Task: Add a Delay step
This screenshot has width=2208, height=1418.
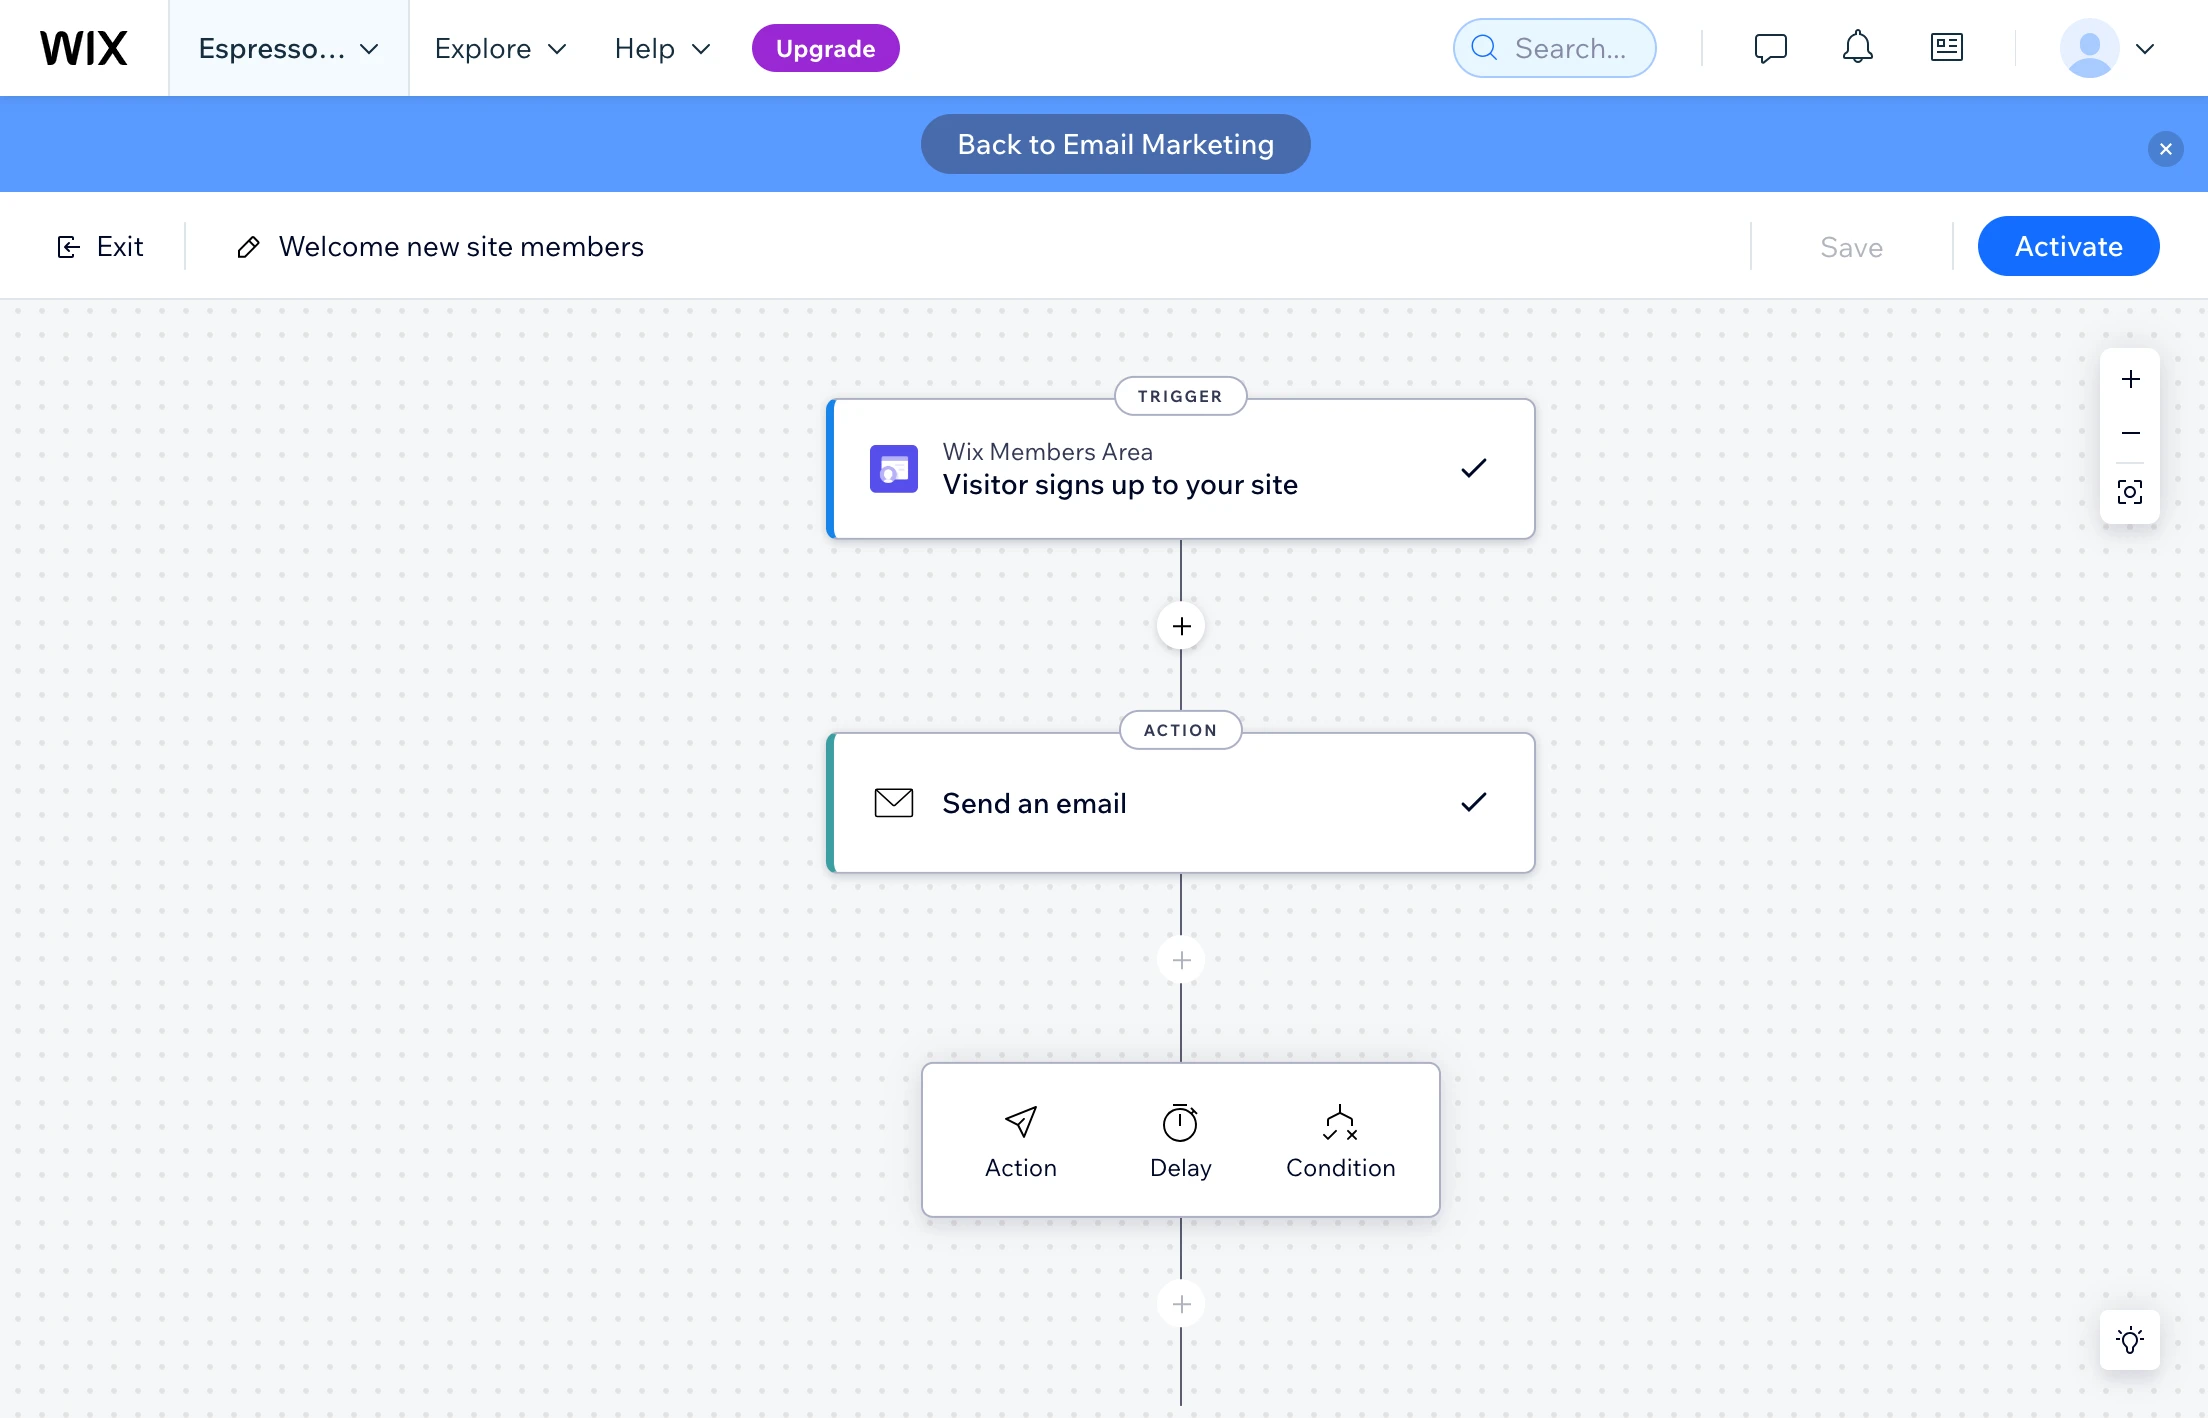Action: (x=1180, y=1140)
